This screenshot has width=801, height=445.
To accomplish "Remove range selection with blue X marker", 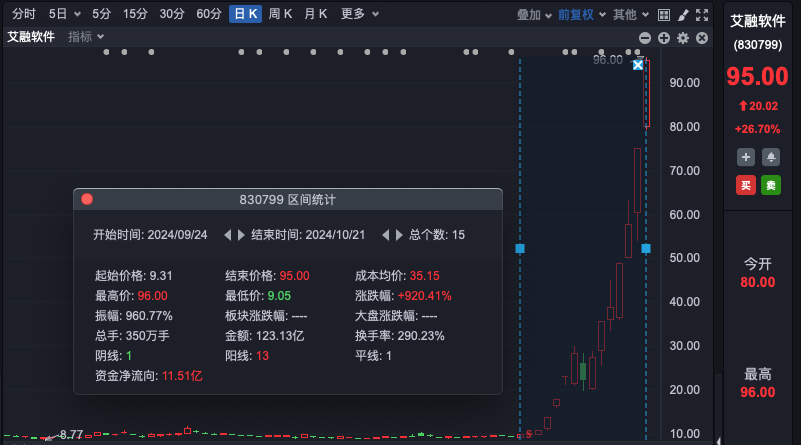I will tap(639, 65).
